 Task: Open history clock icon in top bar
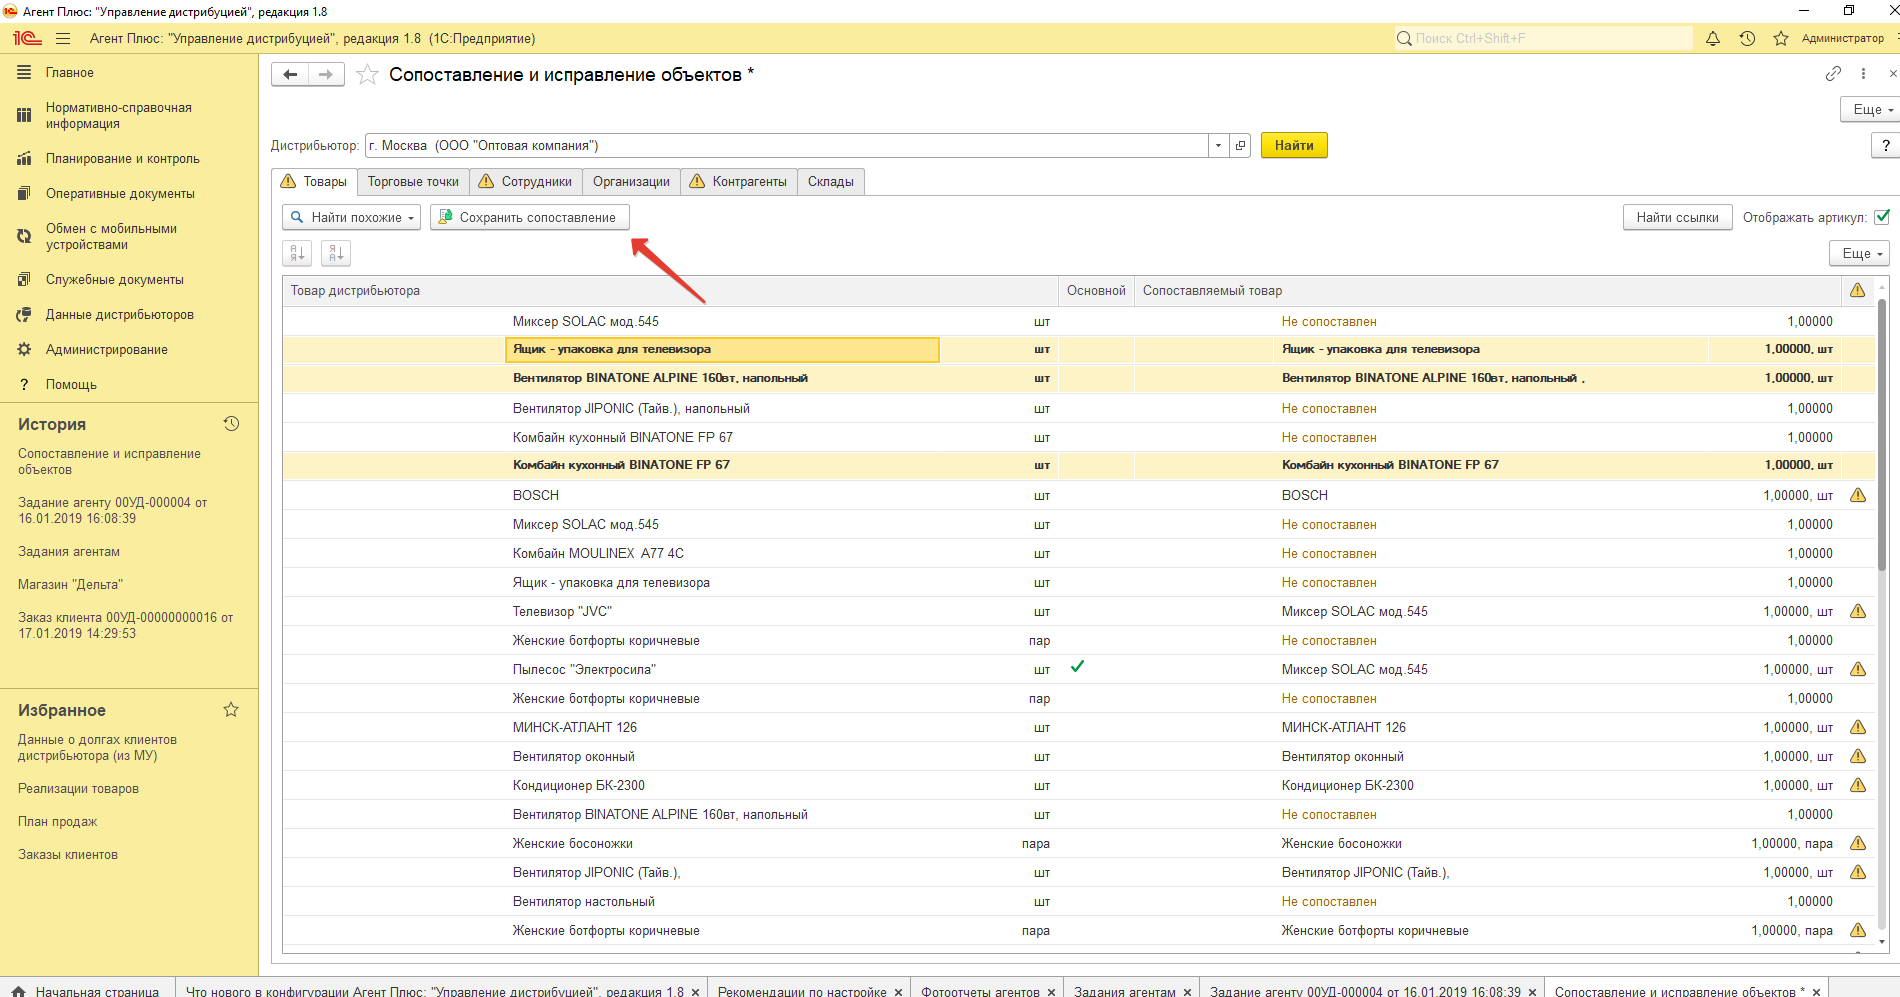coord(1747,38)
